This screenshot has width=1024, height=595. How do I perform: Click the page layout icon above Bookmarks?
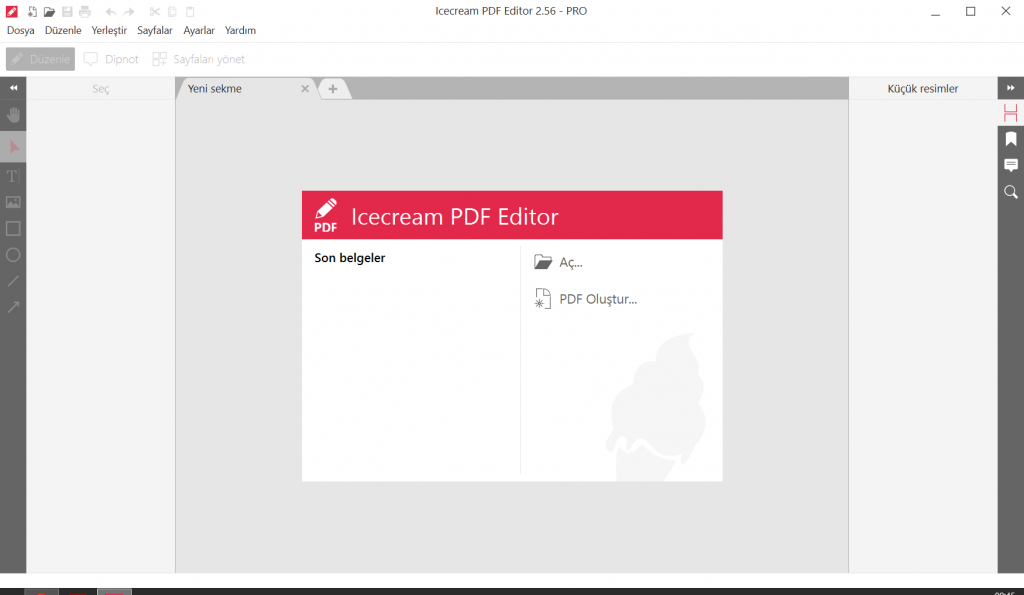coord(1010,112)
